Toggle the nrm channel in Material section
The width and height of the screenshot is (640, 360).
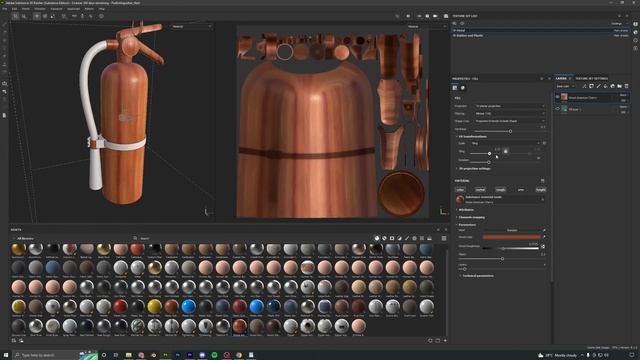click(x=521, y=189)
